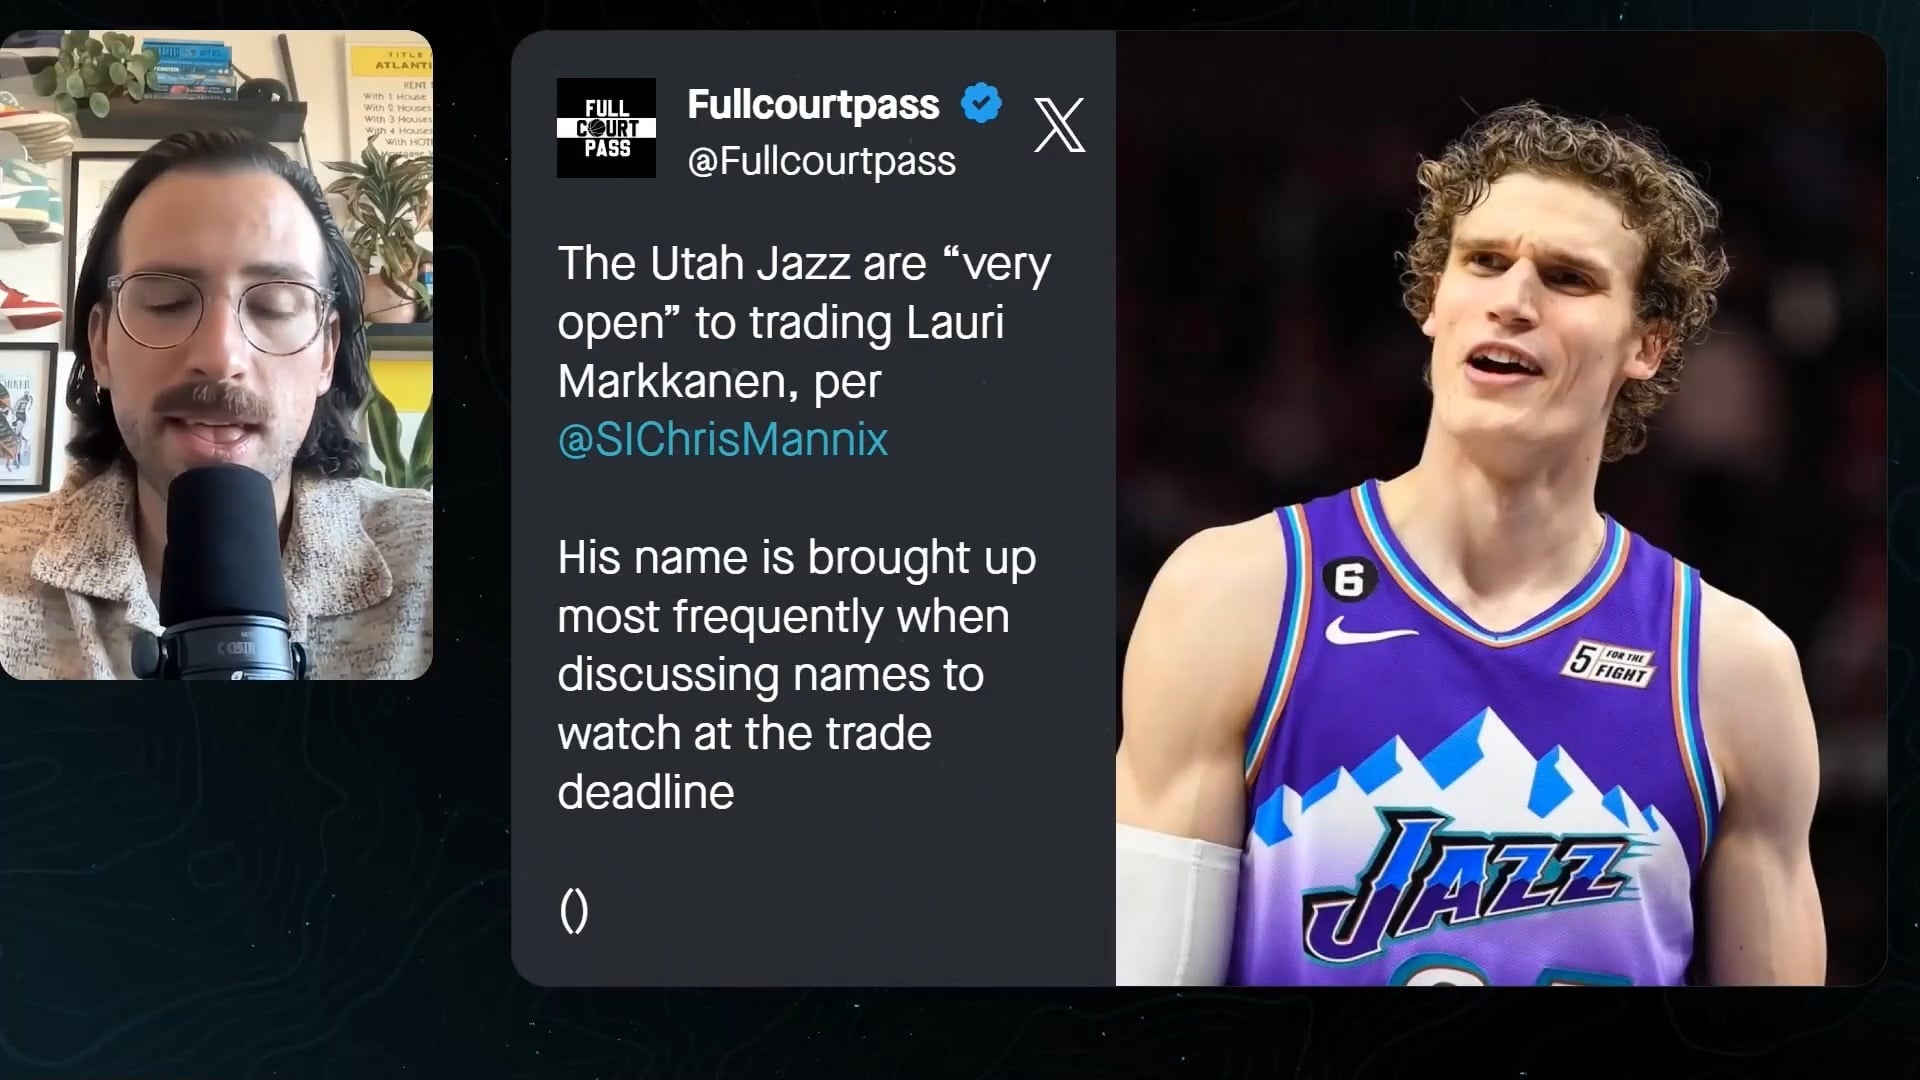The image size is (1920, 1080).
Task: Click the host's webcam video feed
Action: 216,355
